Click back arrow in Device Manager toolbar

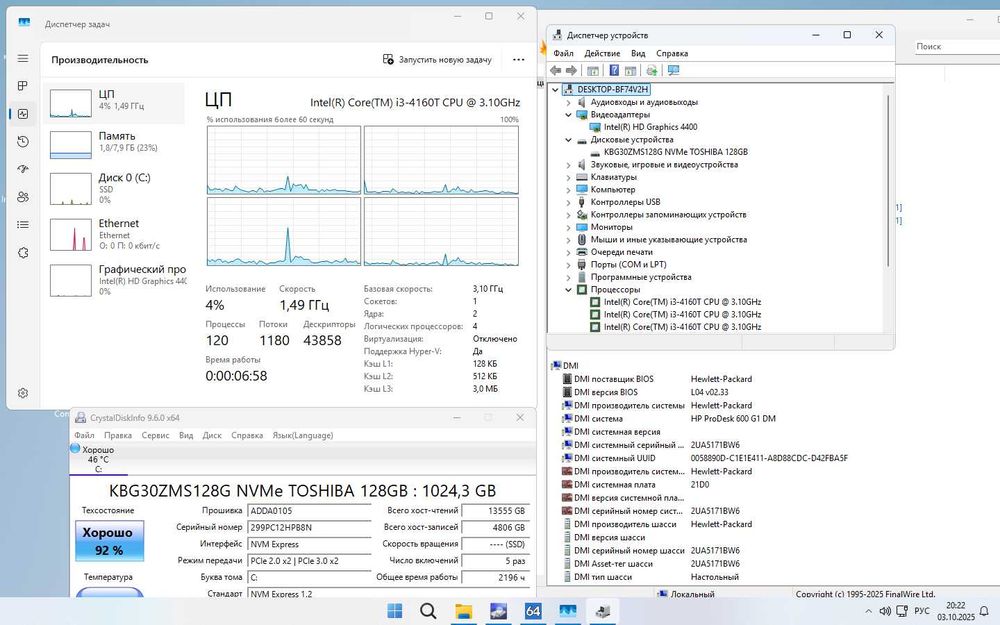(x=555, y=70)
